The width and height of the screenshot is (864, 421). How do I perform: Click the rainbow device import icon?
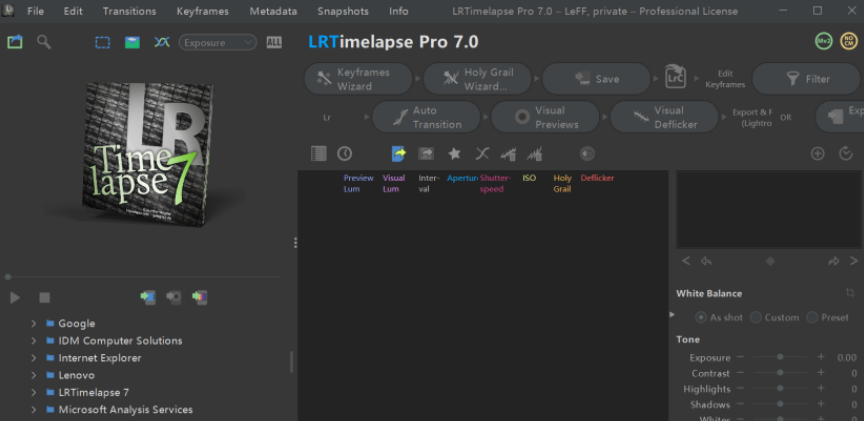click(x=199, y=298)
